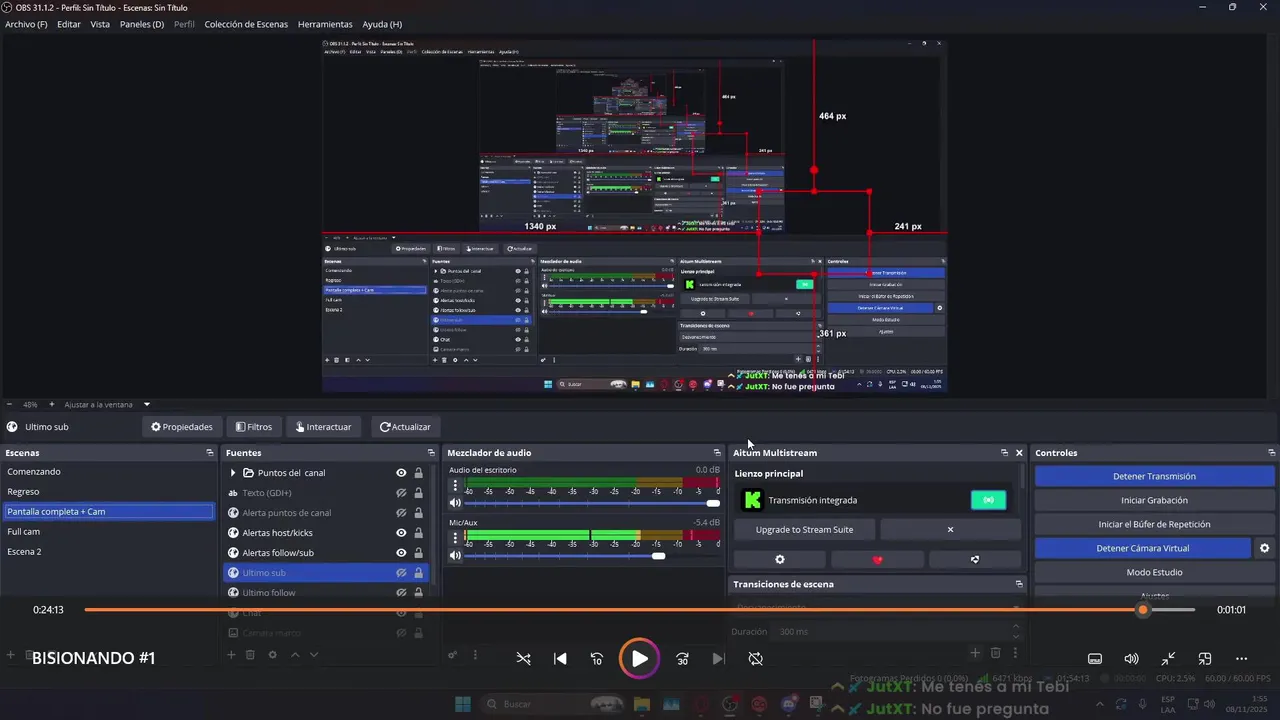Click Upgrade to Stream Suite
Screen dimensions: 1280x720
[x=805, y=529]
